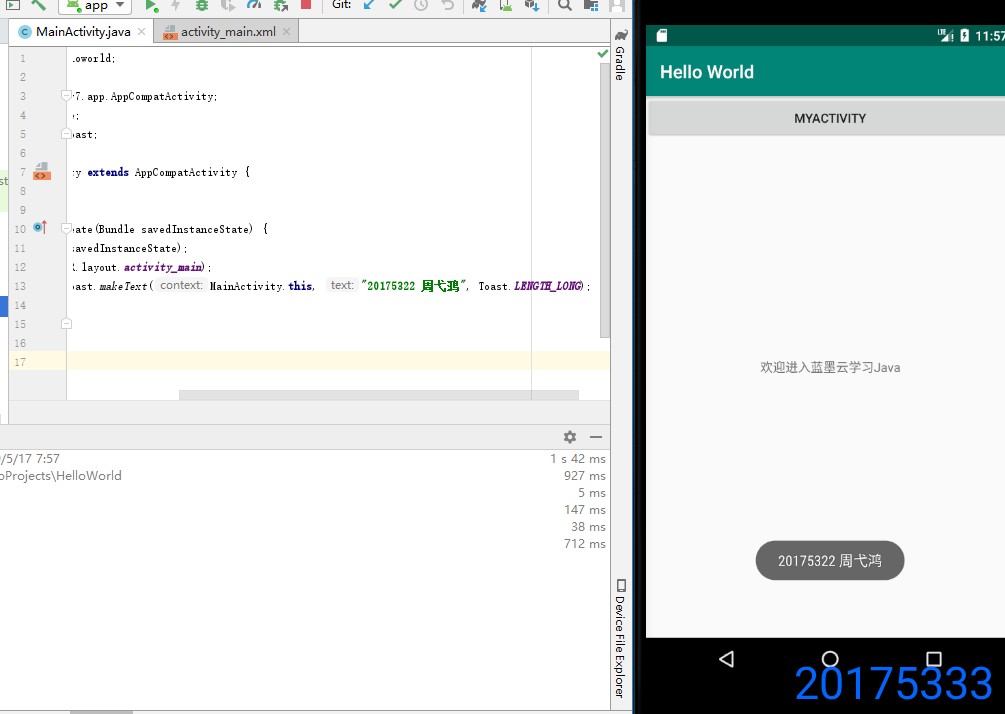Click the editor vertical scrollbar
The width and height of the screenshot is (1005, 714).
(x=604, y=199)
